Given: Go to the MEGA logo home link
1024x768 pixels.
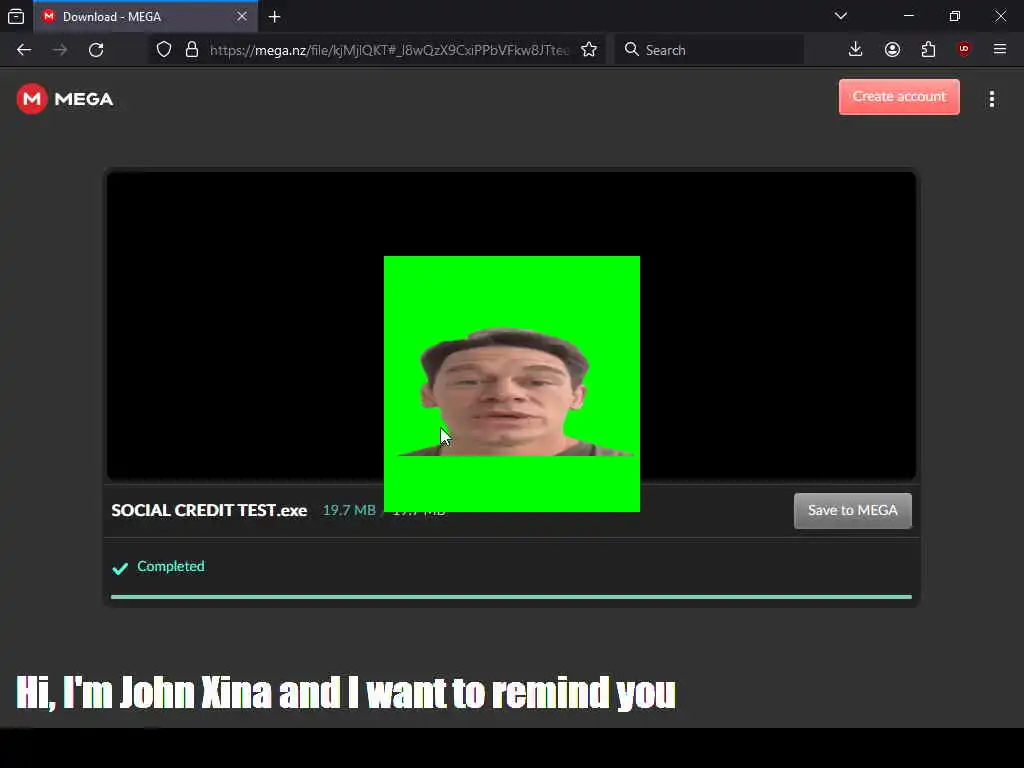Looking at the screenshot, I should coord(65,99).
